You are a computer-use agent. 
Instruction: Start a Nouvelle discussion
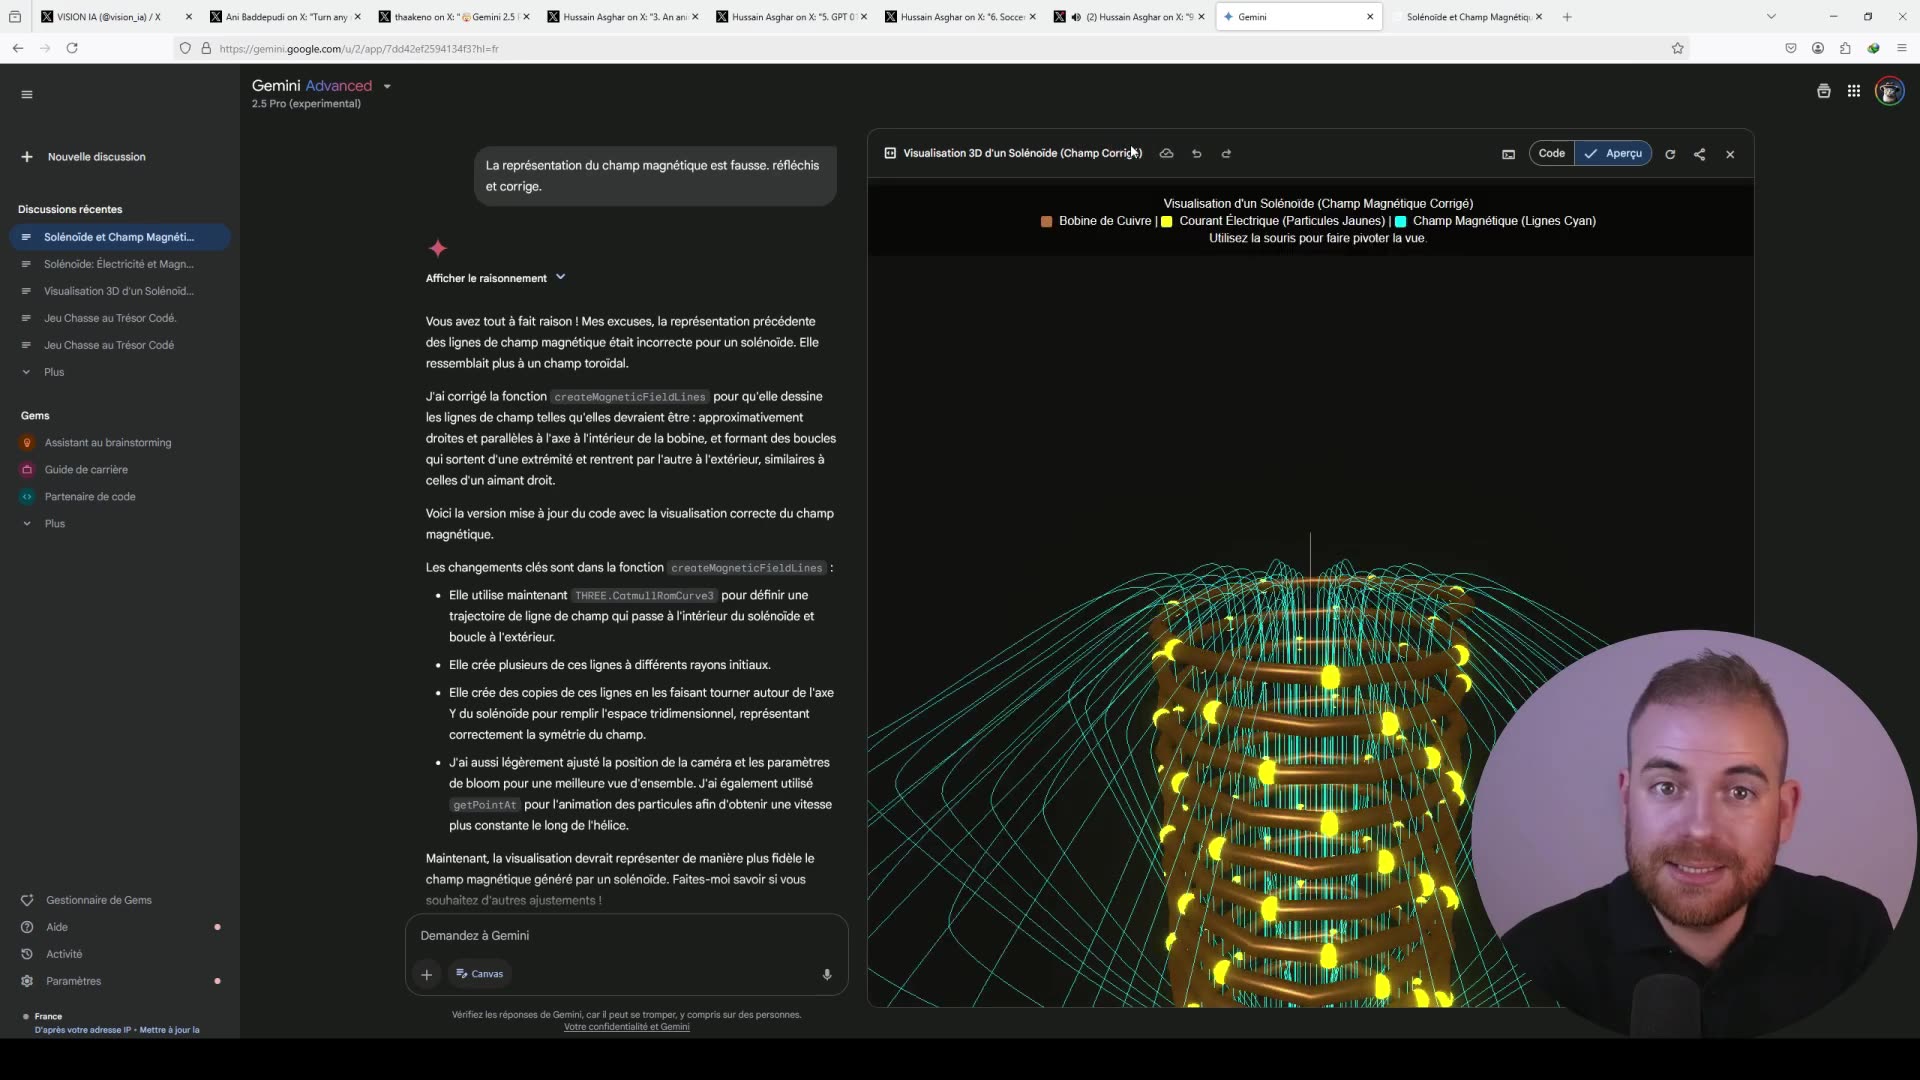tap(97, 157)
